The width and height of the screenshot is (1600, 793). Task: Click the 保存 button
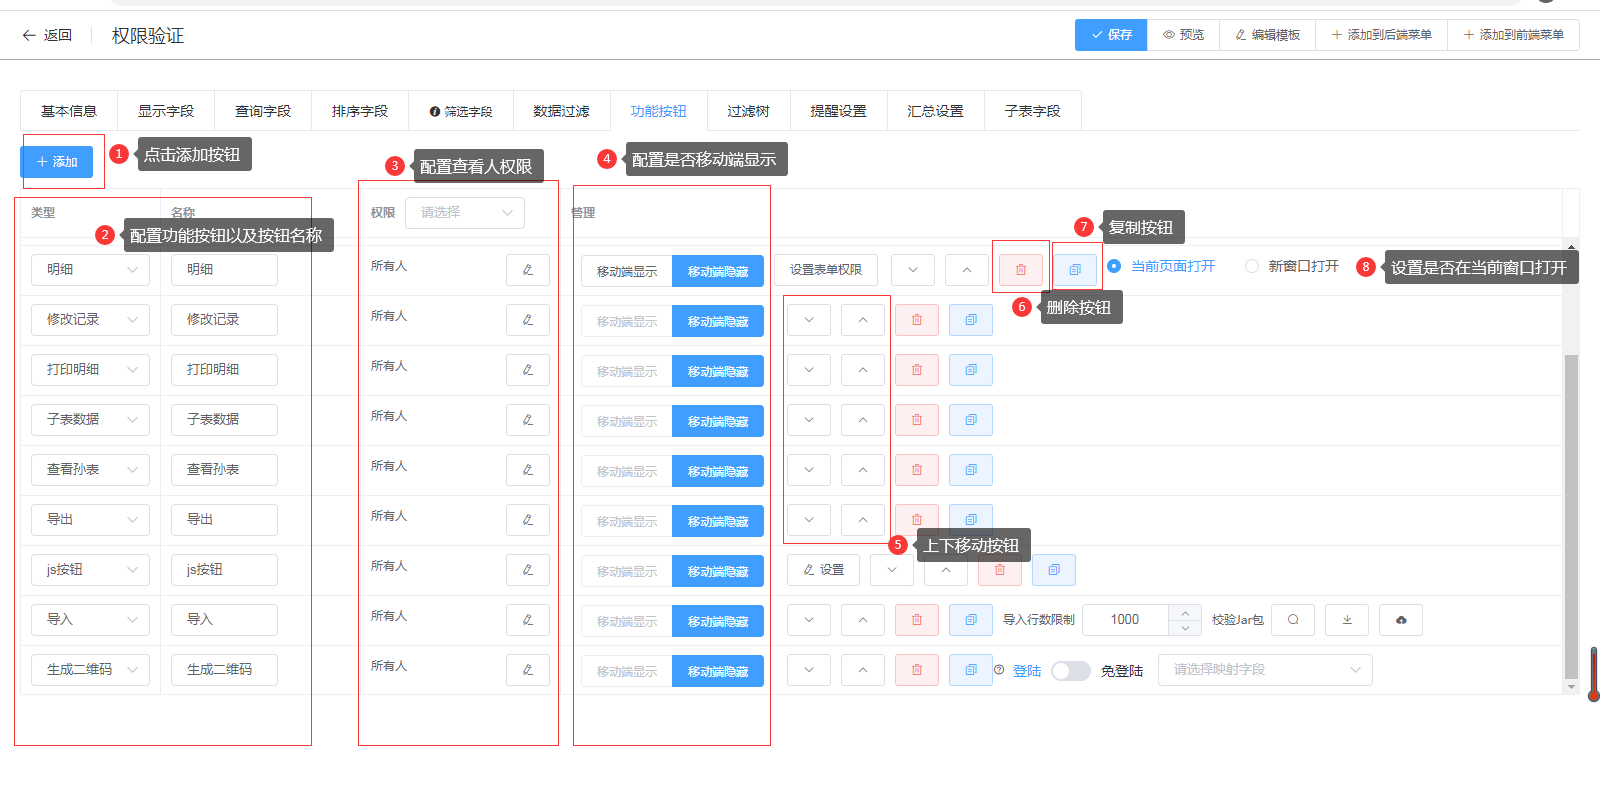coord(1111,35)
